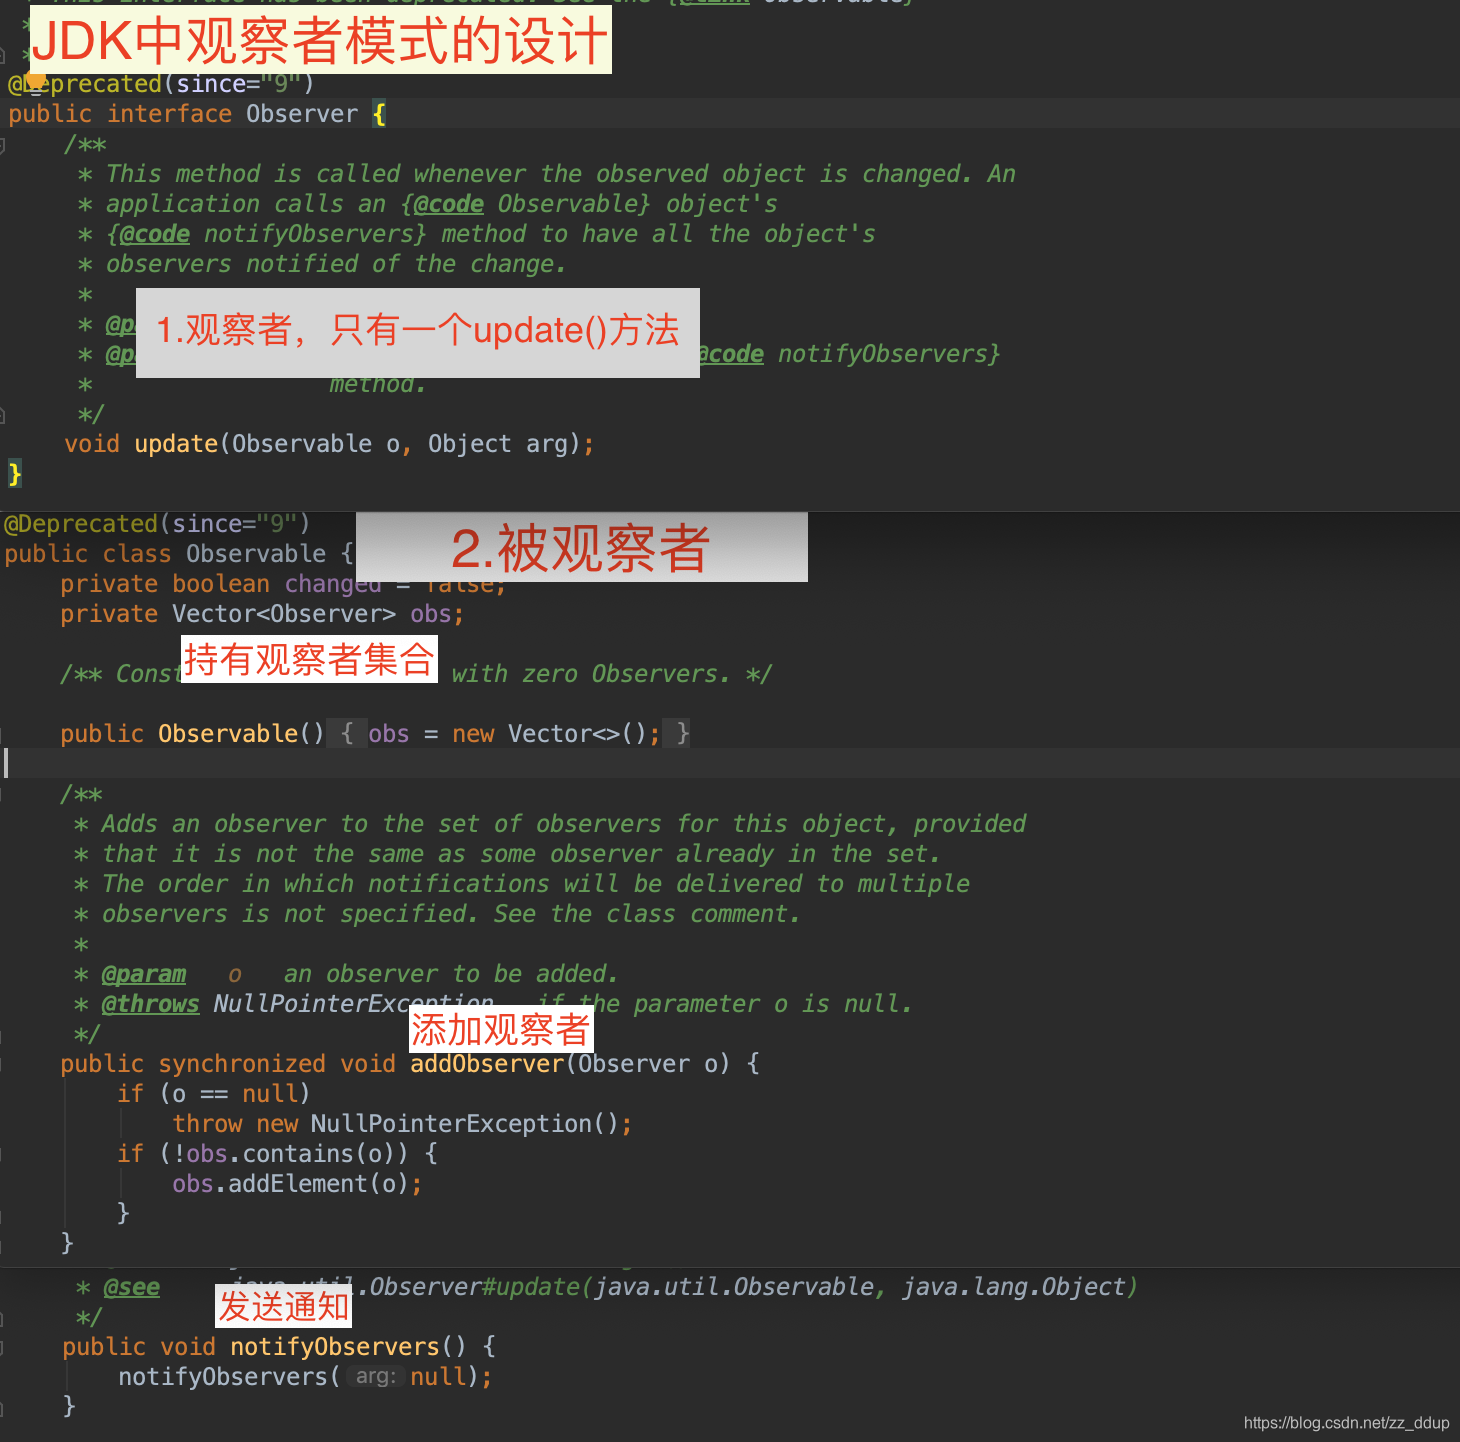Image resolution: width=1460 pixels, height=1442 pixels.
Task: Click the yellow closing brace ending Observer interface
Action: tap(14, 474)
